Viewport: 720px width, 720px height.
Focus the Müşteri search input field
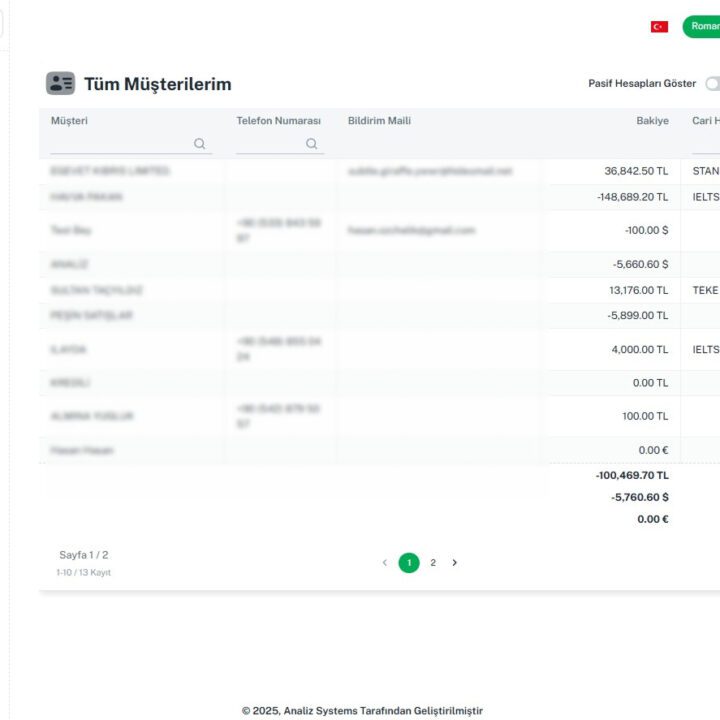point(120,144)
